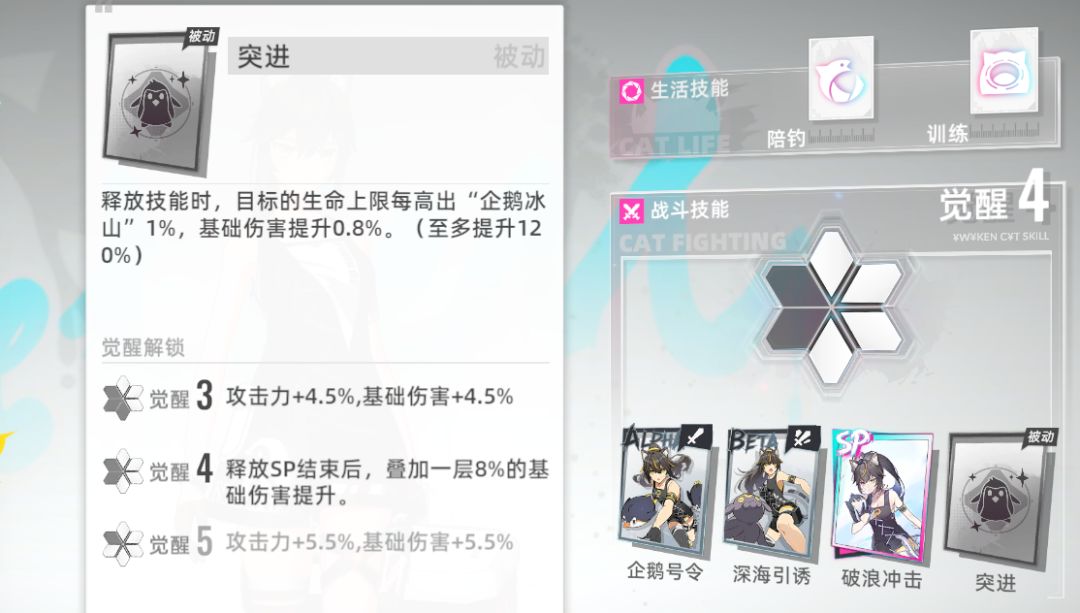Select the 突进 passive skill card
The width and height of the screenshot is (1080, 613).
tap(1000, 494)
